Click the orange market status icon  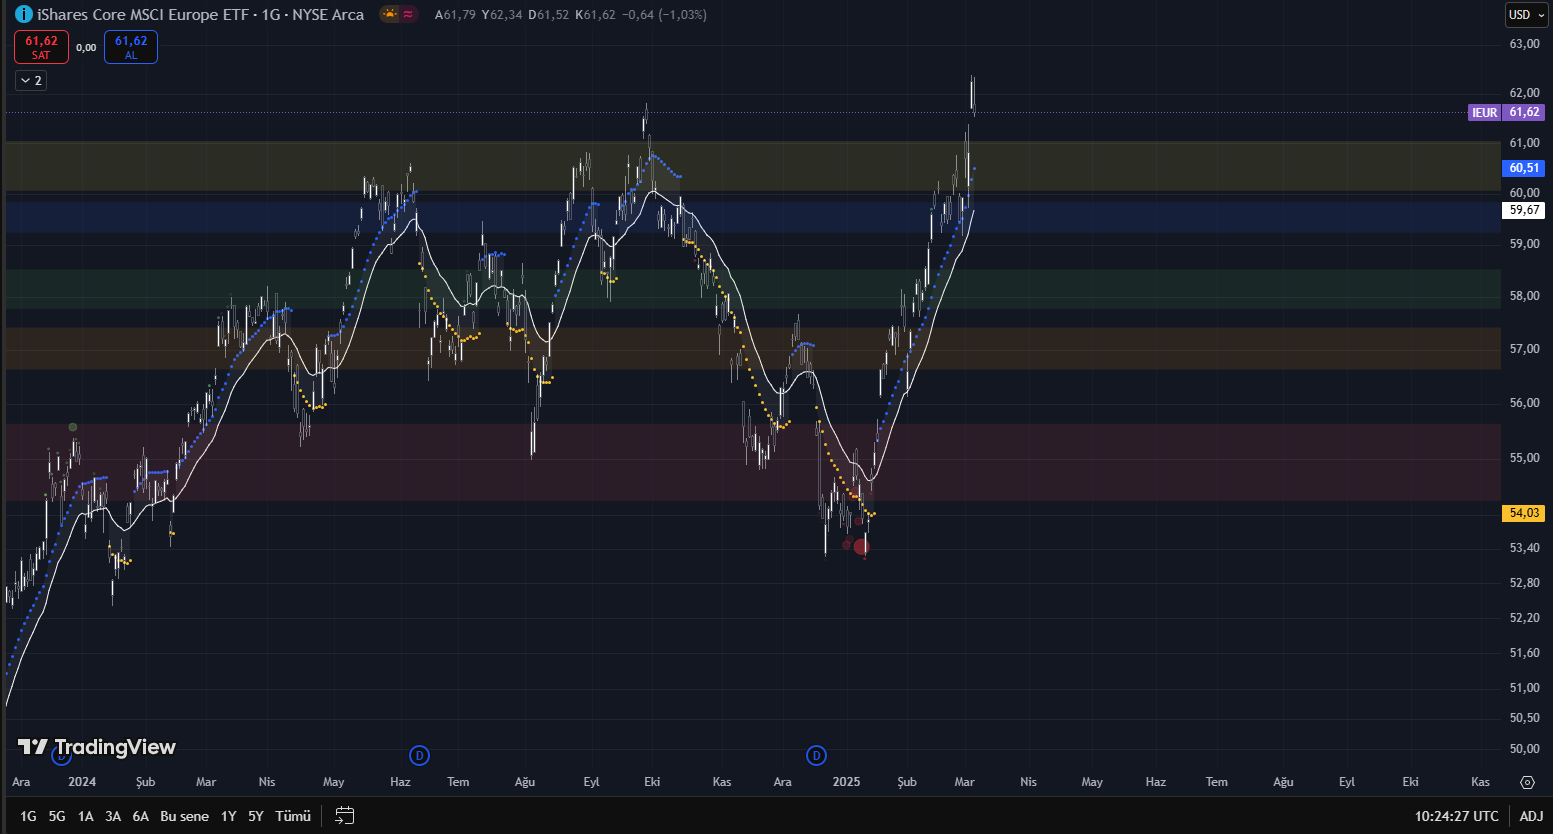coord(389,14)
